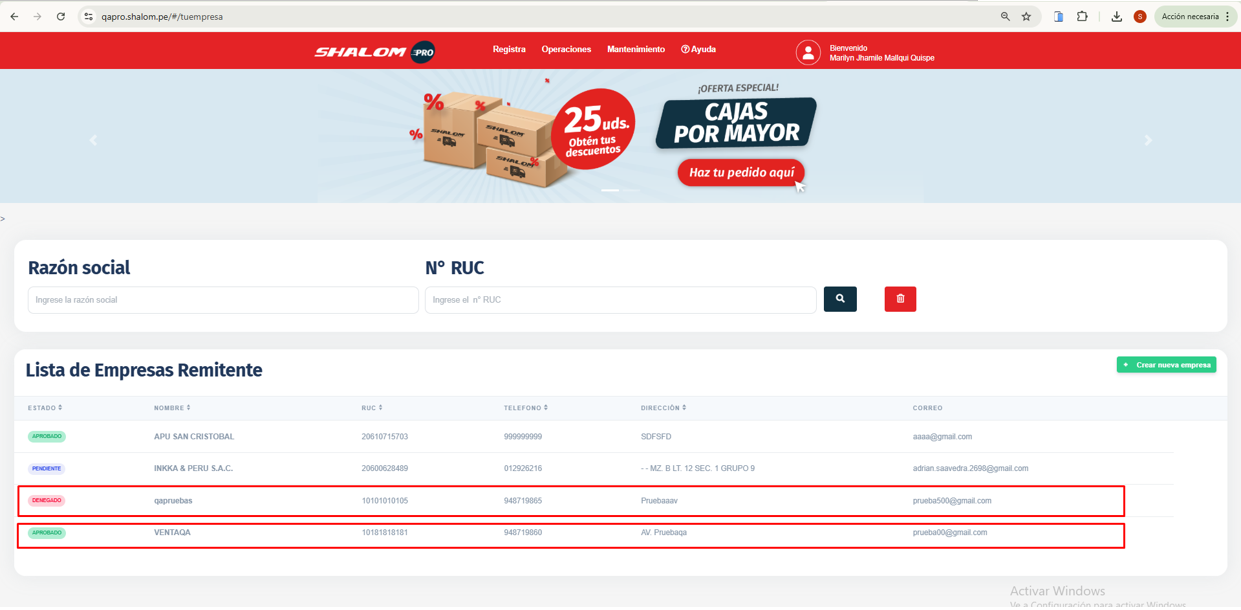Sort table by Estado column
This screenshot has width=1241, height=610.
45,408
